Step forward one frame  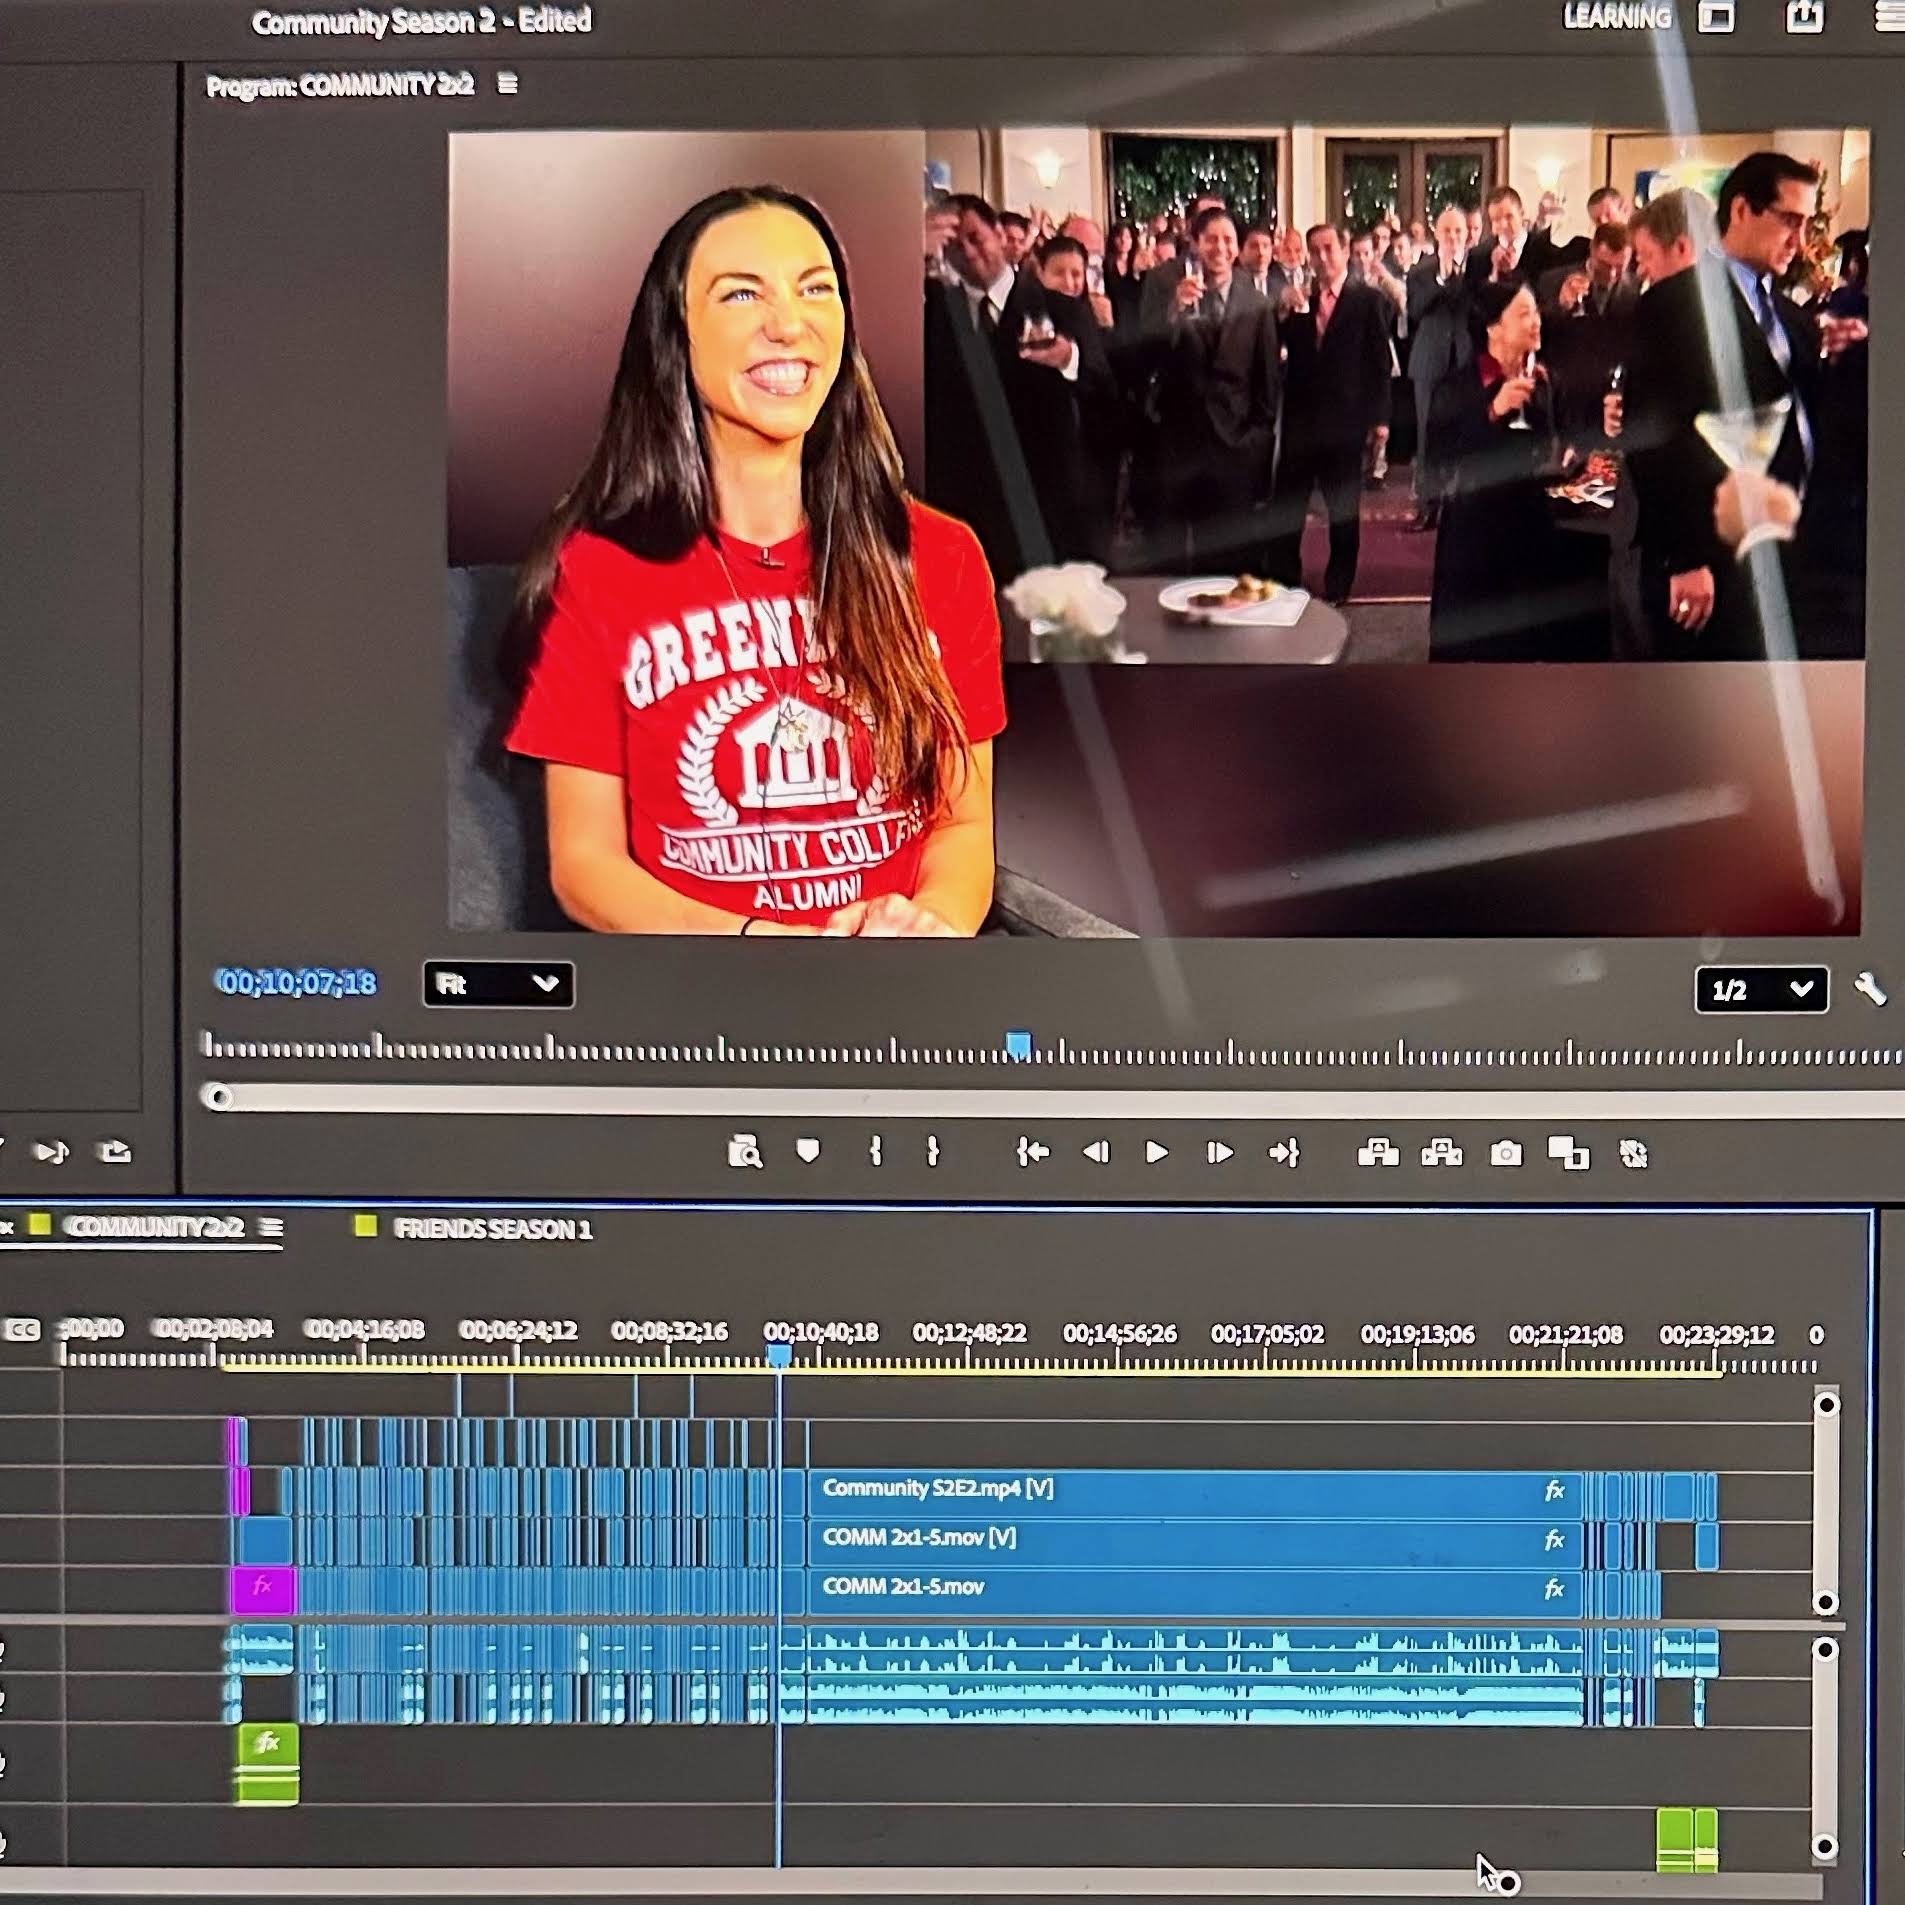tap(1219, 1153)
